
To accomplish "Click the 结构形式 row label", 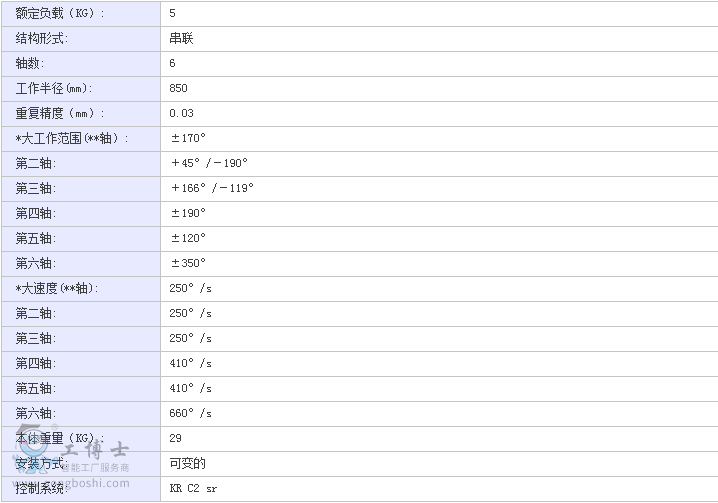I will (42, 38).
